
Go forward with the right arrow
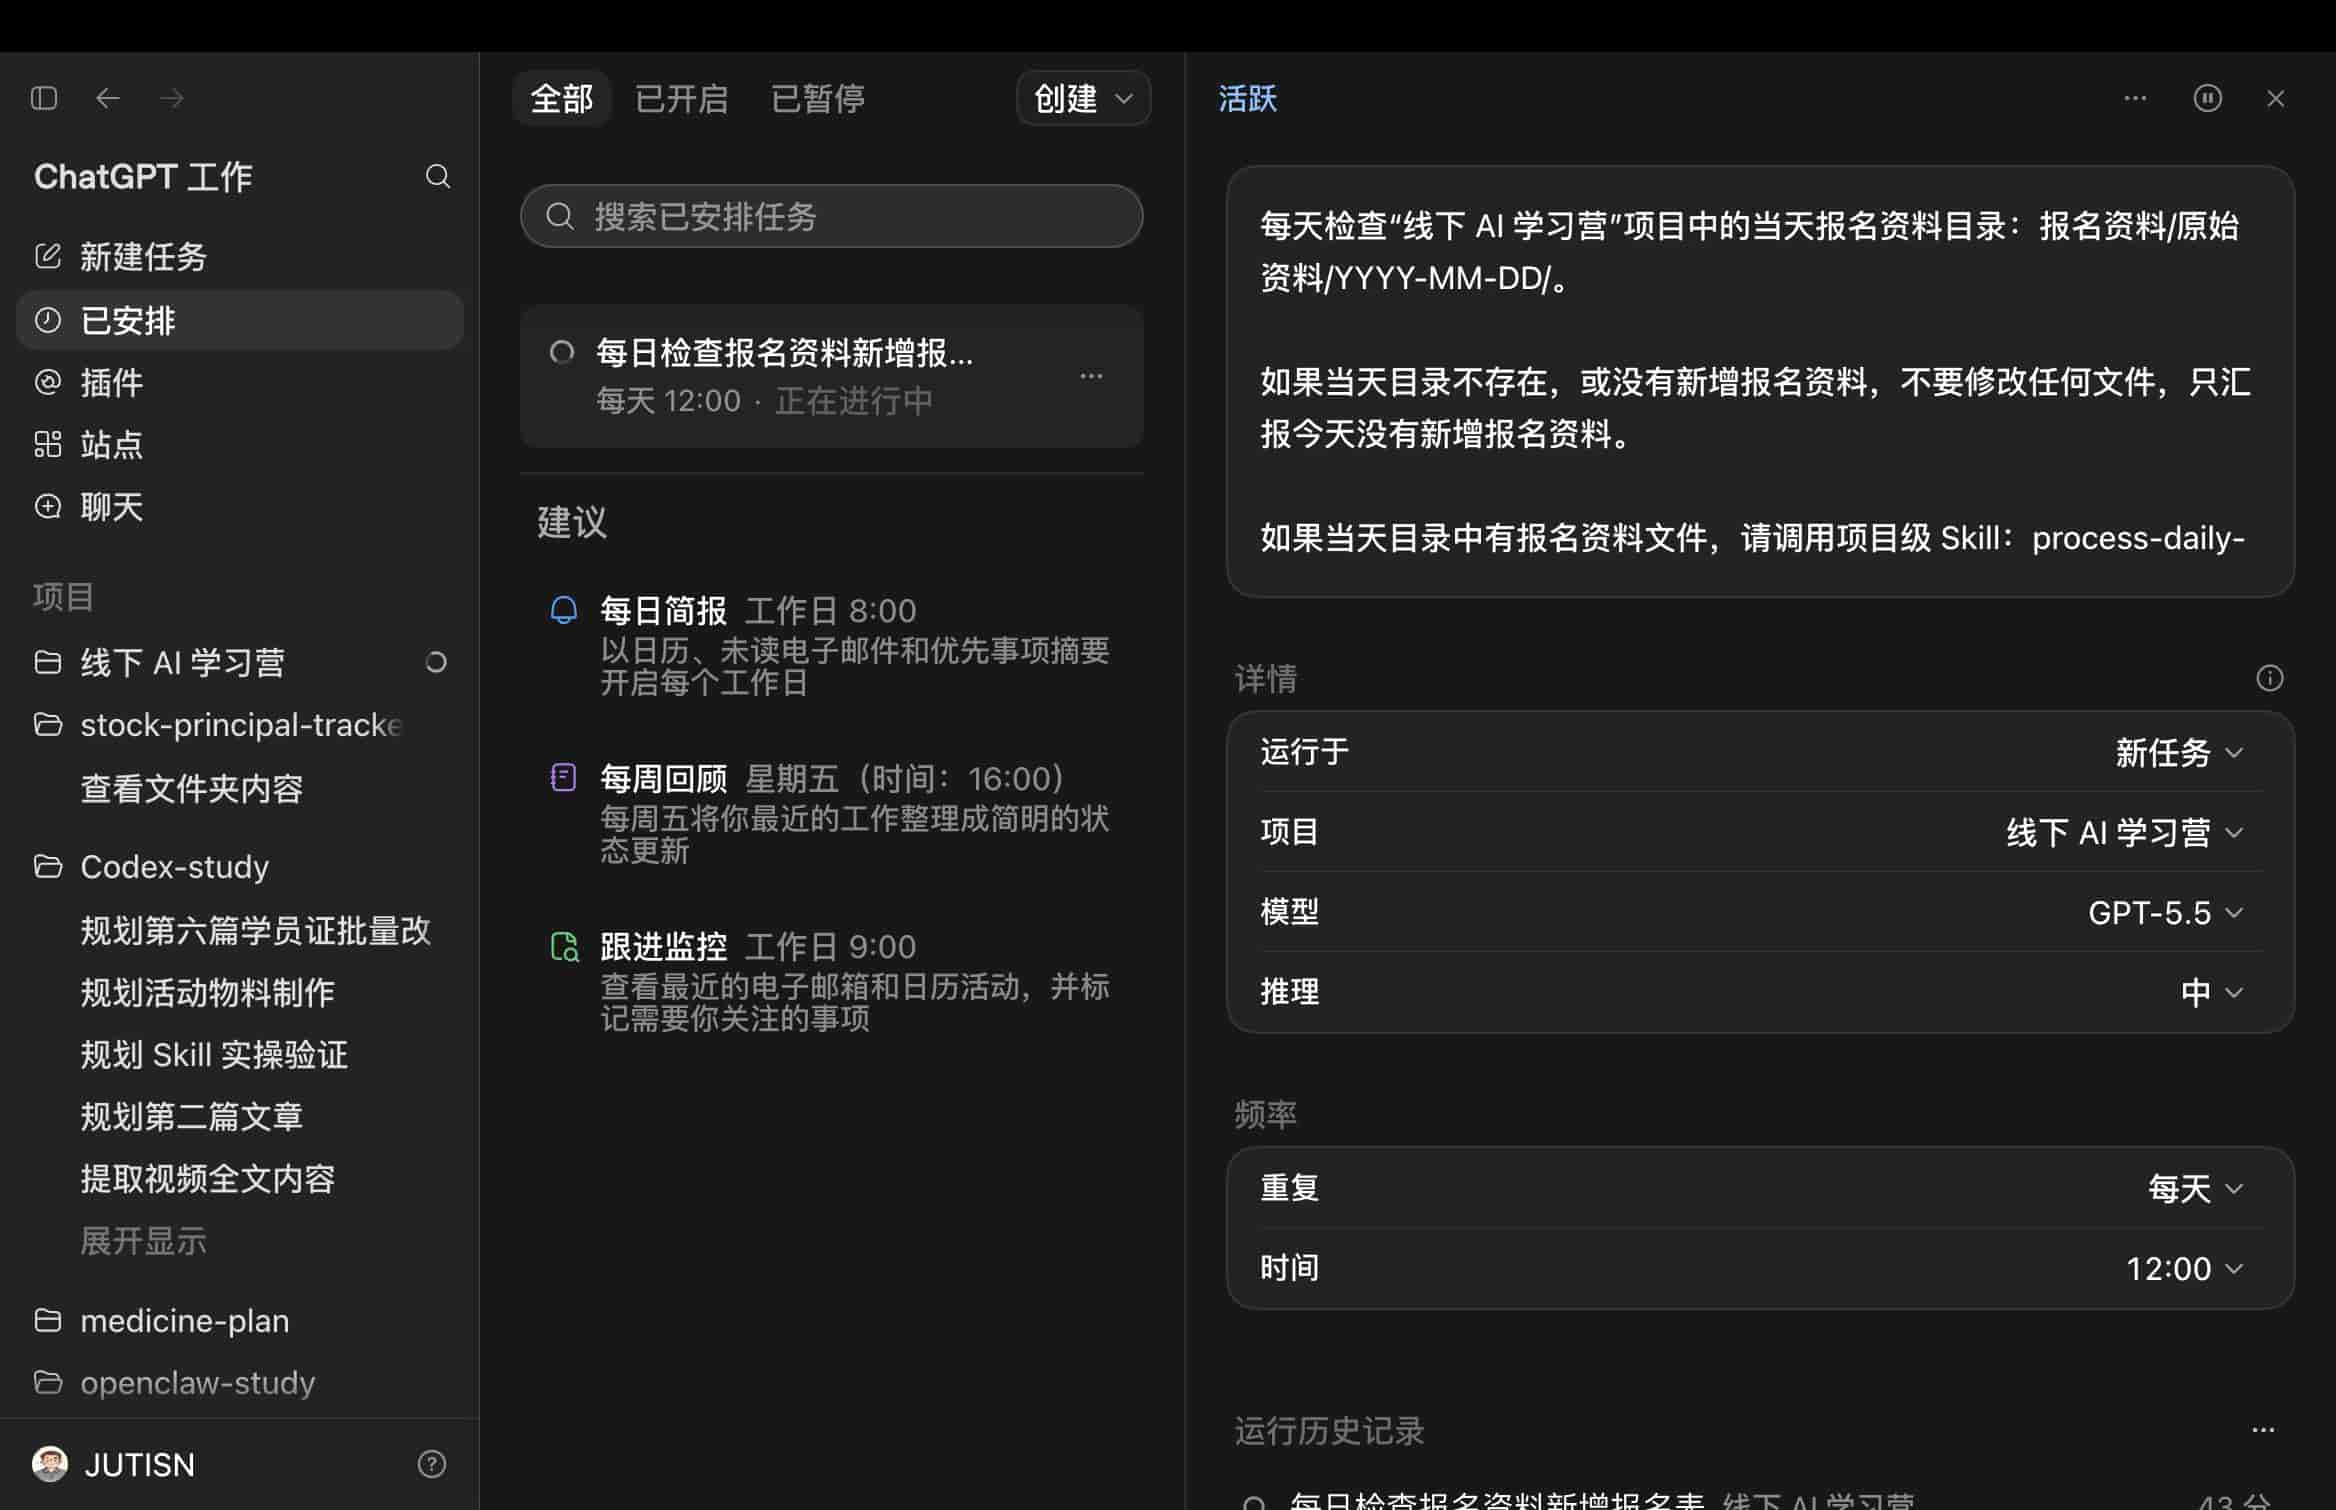tap(172, 98)
